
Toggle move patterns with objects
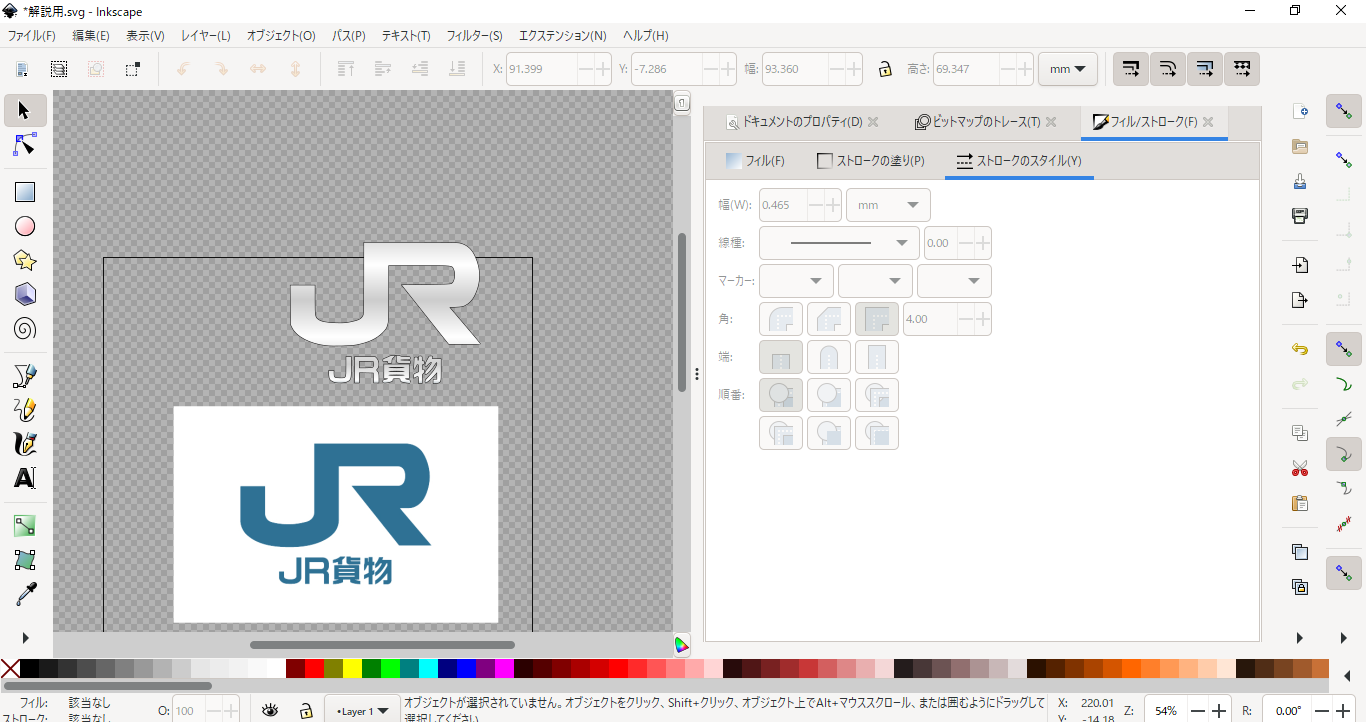1241,69
